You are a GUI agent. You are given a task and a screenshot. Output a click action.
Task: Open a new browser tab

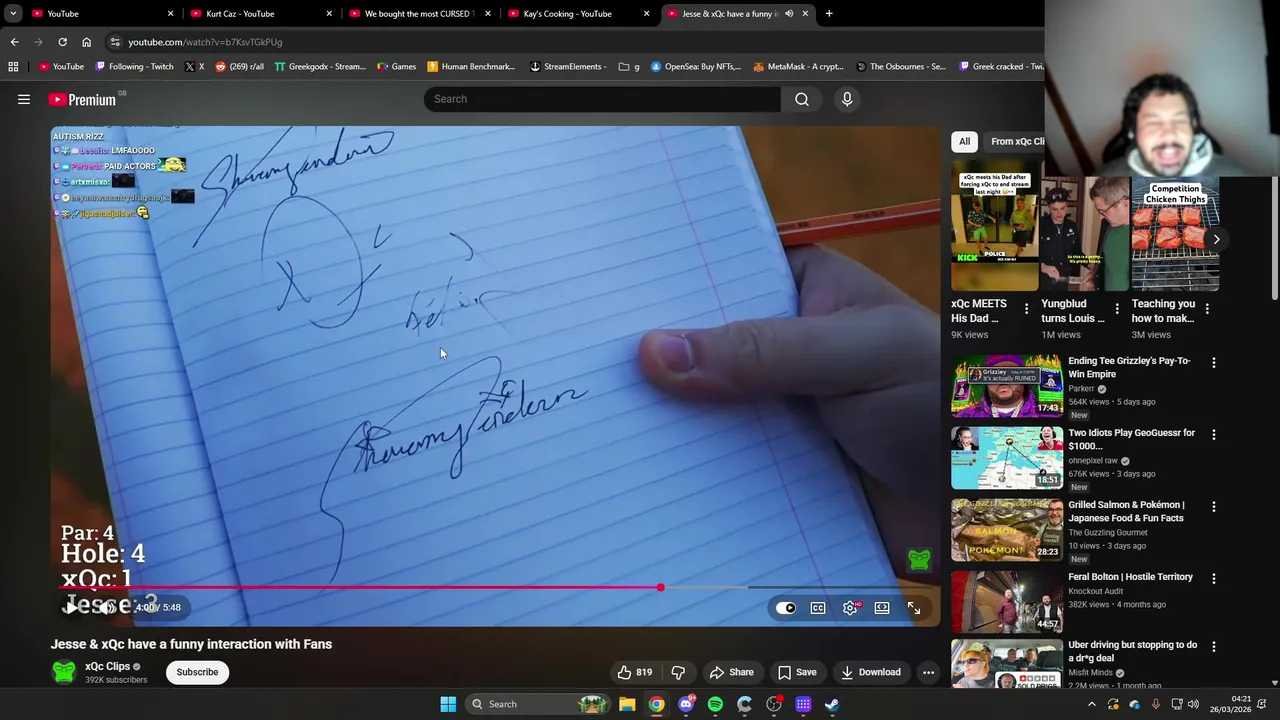click(829, 14)
